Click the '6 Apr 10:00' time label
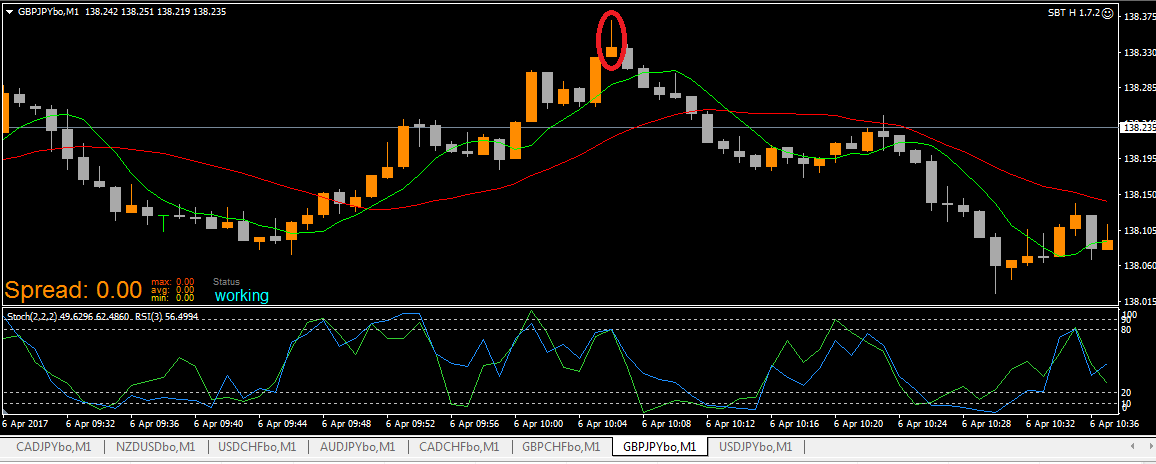Viewport: 1156px width, 464px height. 540,424
